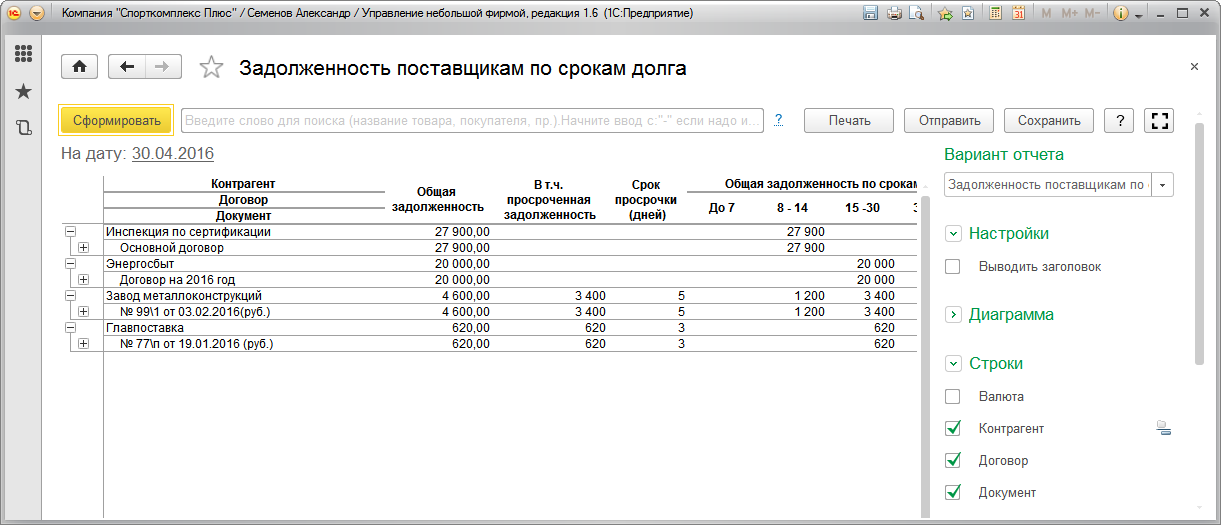This screenshot has width=1221, height=525.
Task: Collapse the Главпоставка group
Action: tap(71, 328)
